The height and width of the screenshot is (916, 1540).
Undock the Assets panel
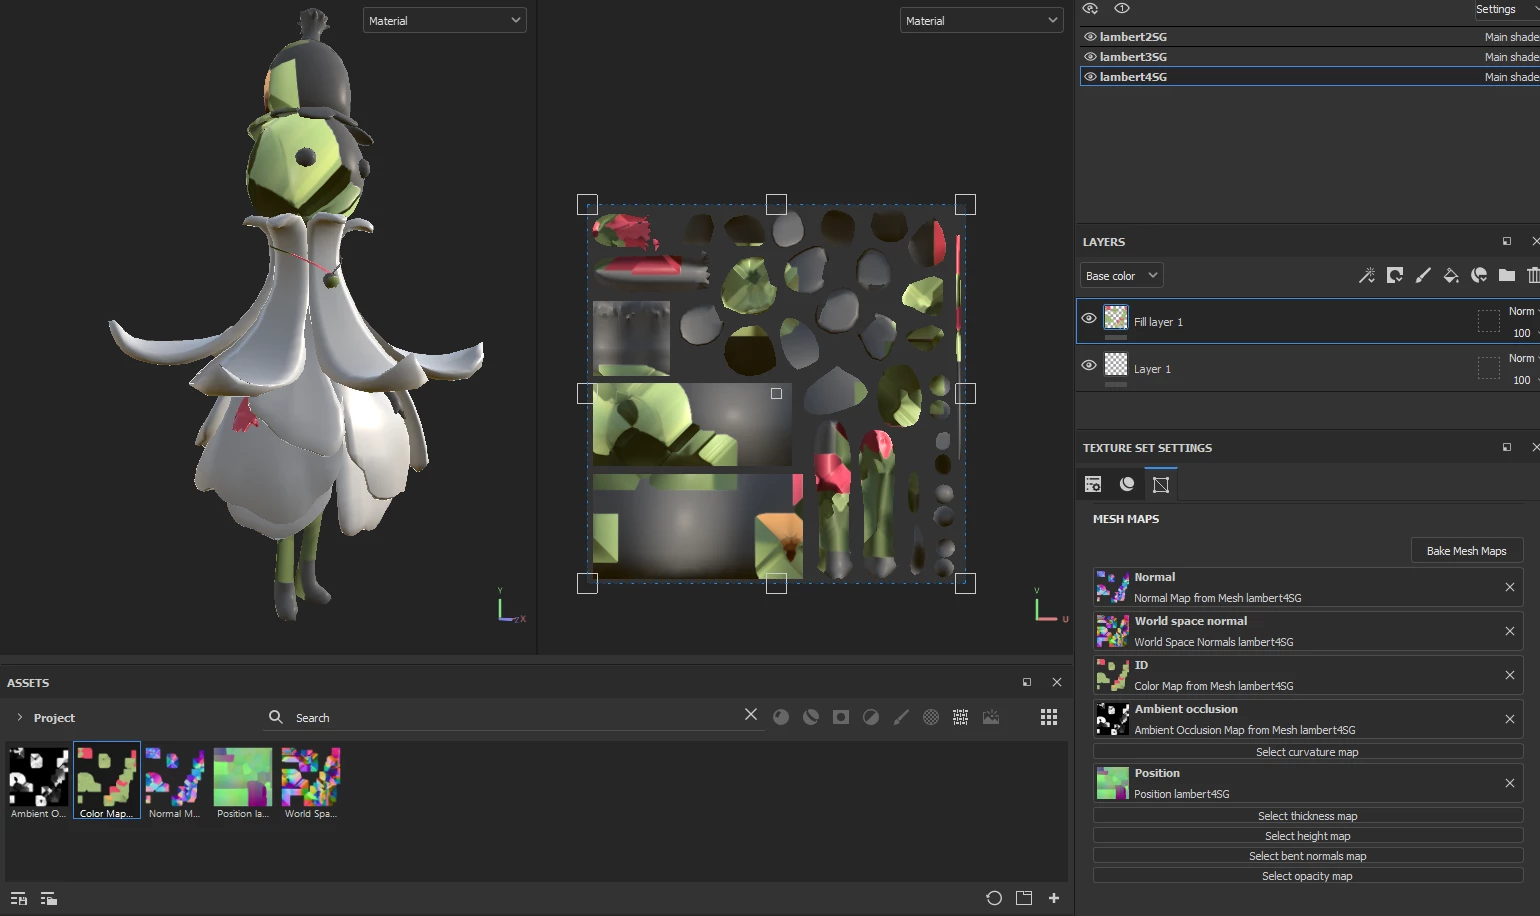(x=1027, y=682)
